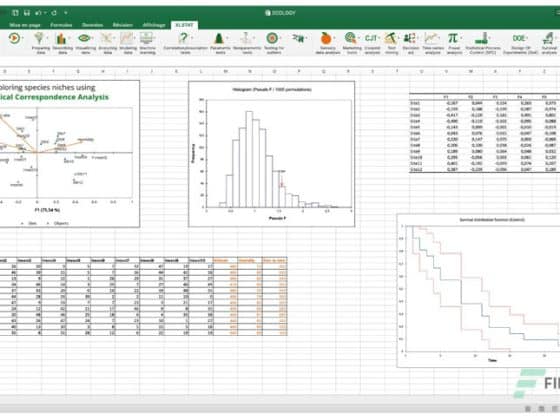
Task: Open Sensory data analysis orange icon
Action: (326, 38)
